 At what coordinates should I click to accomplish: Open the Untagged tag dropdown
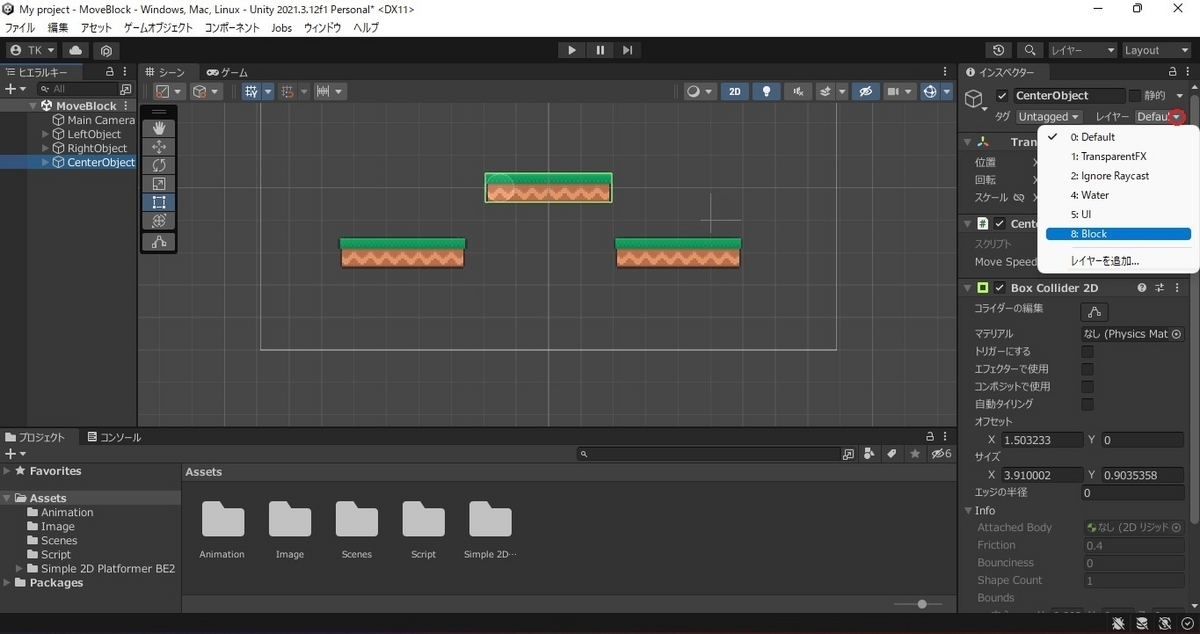click(x=1048, y=117)
